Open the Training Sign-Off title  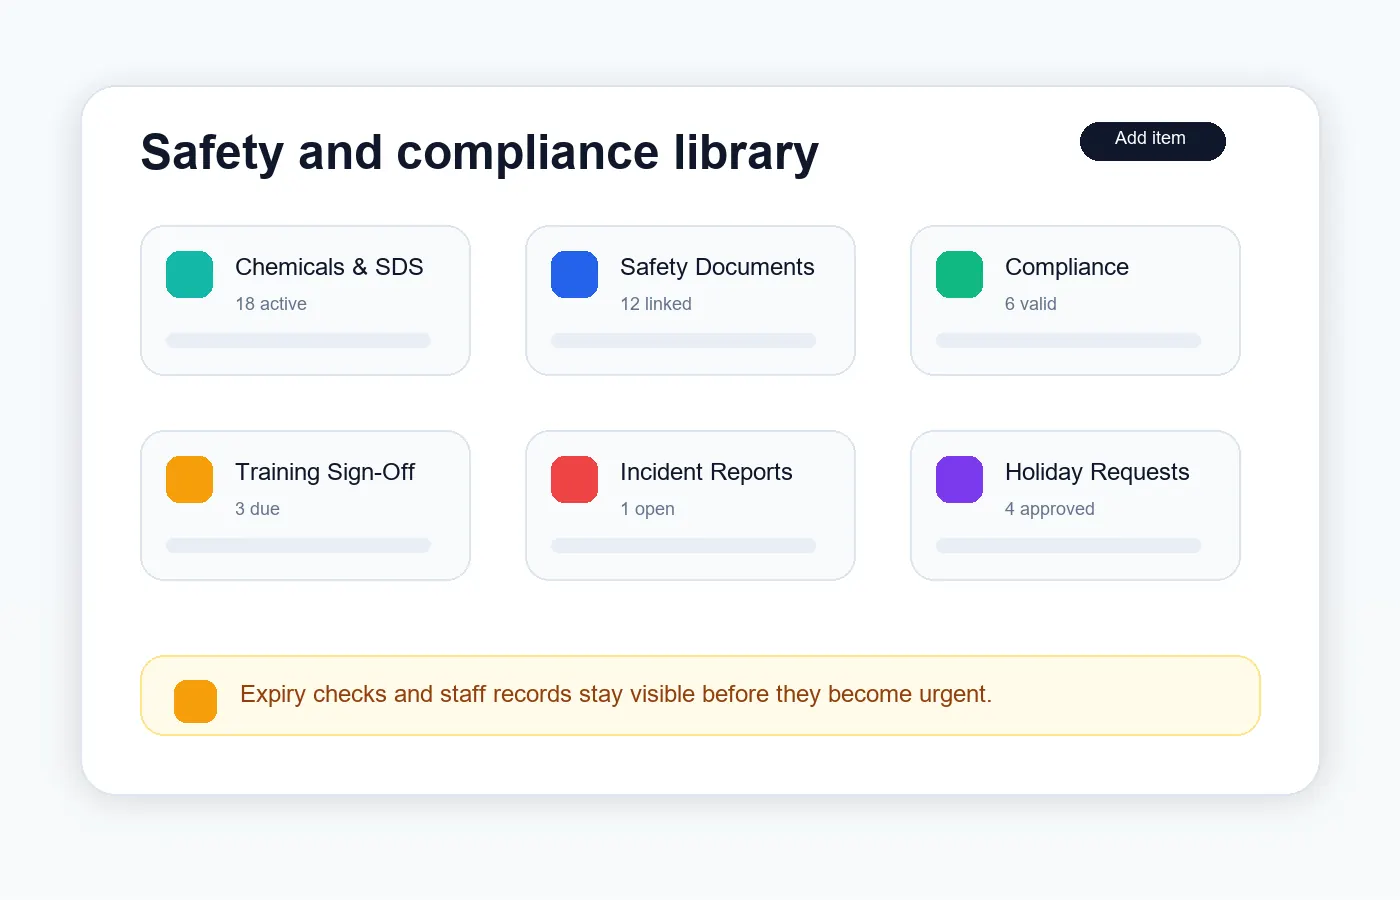point(325,472)
